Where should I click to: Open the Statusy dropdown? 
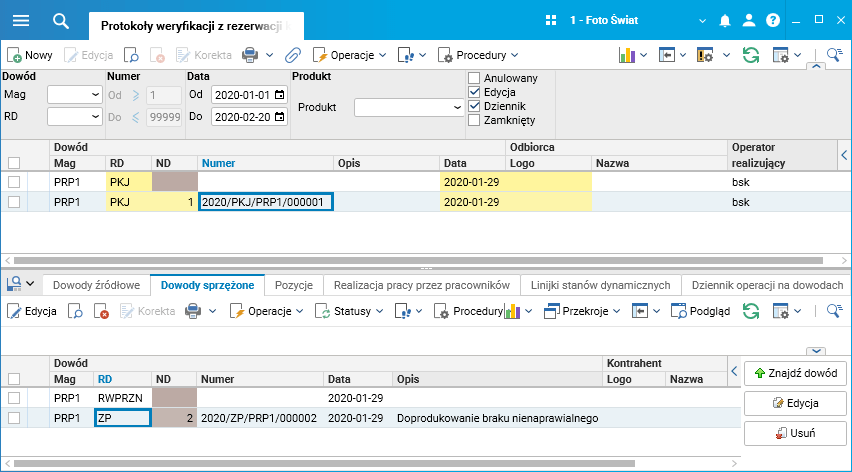349,311
